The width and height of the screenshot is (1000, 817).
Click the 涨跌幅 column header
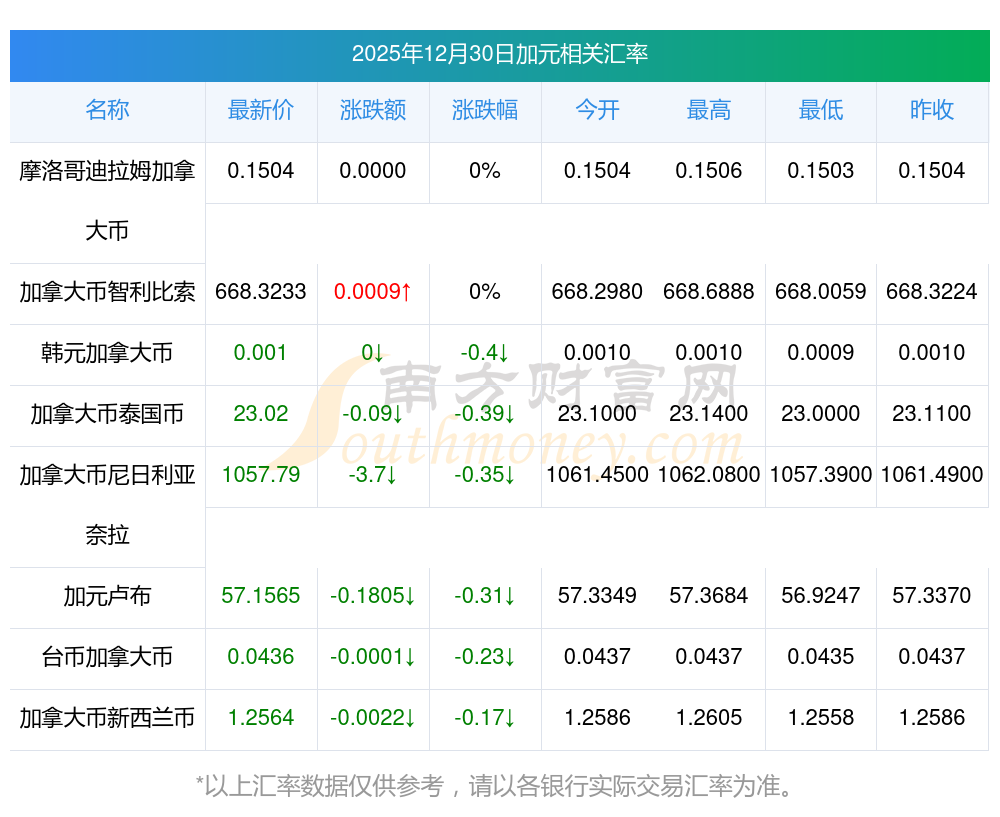(484, 110)
